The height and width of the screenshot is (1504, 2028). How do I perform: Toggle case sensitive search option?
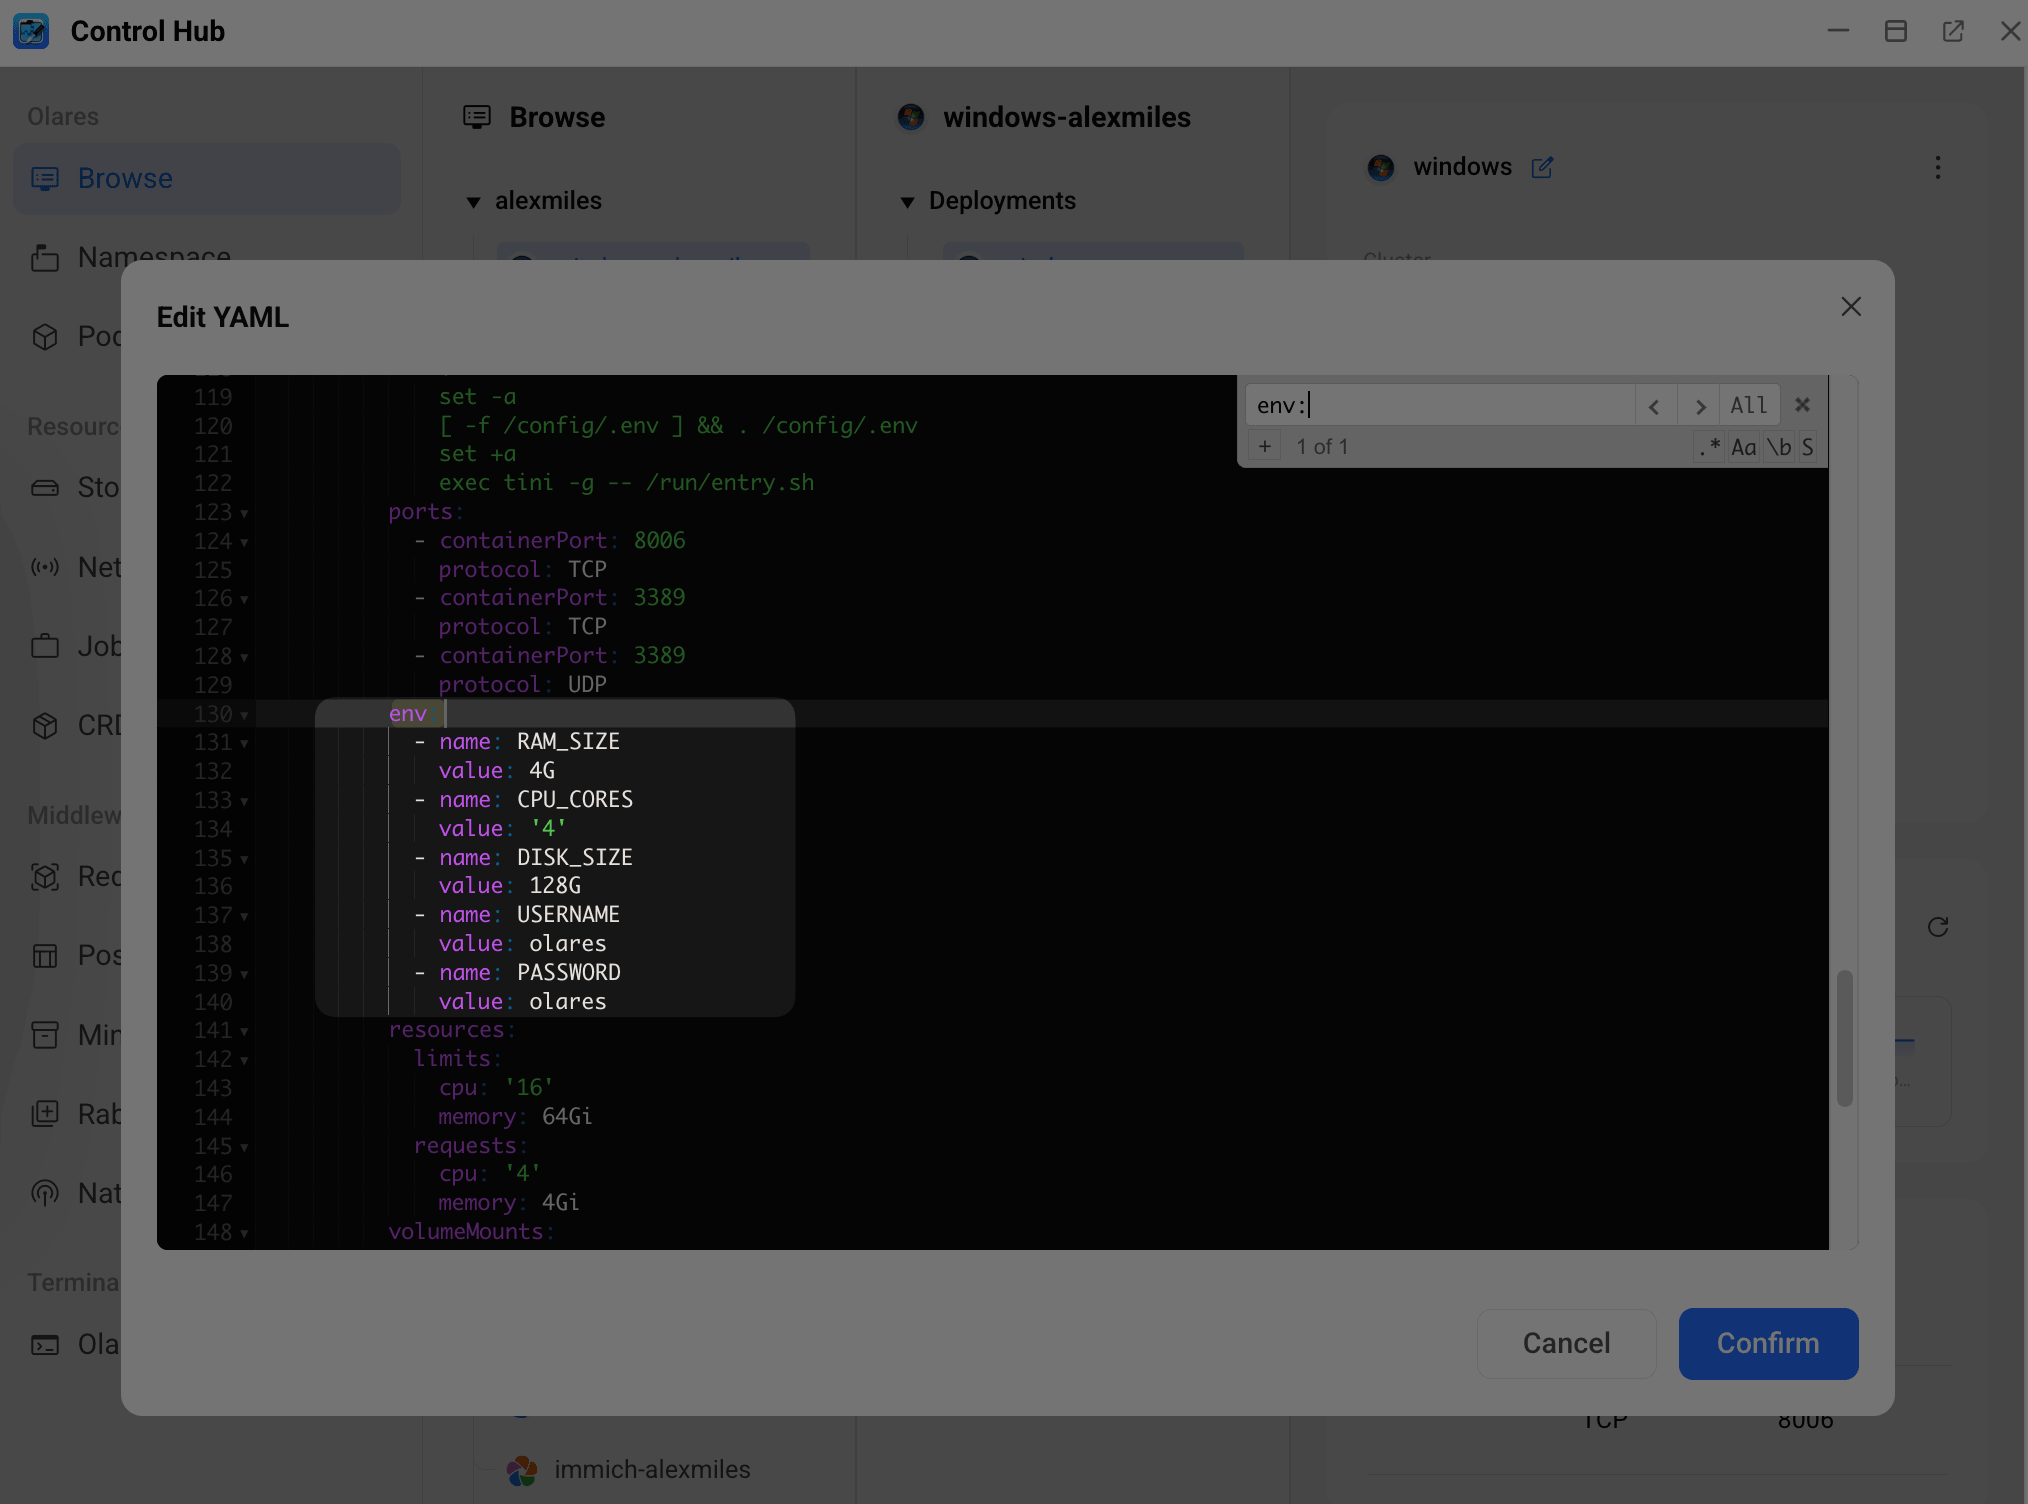[1744, 447]
